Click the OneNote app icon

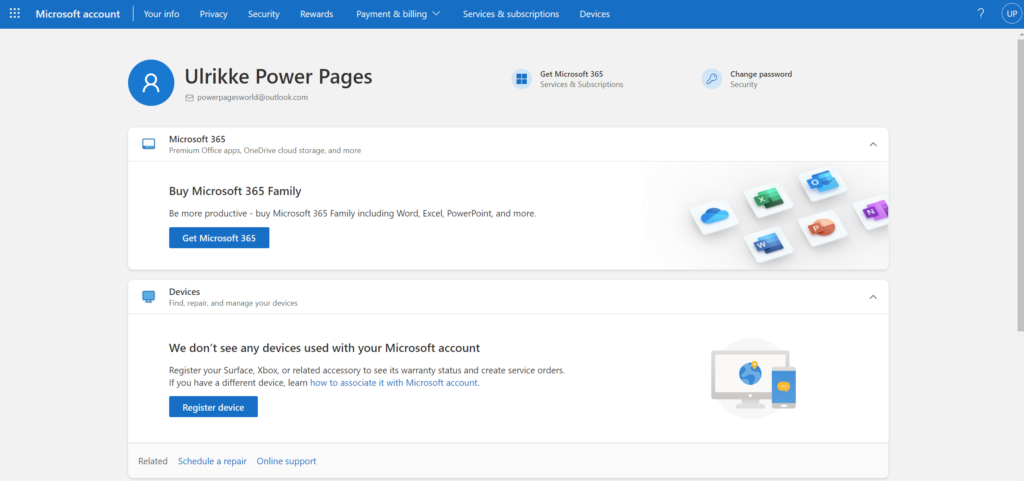[872, 211]
